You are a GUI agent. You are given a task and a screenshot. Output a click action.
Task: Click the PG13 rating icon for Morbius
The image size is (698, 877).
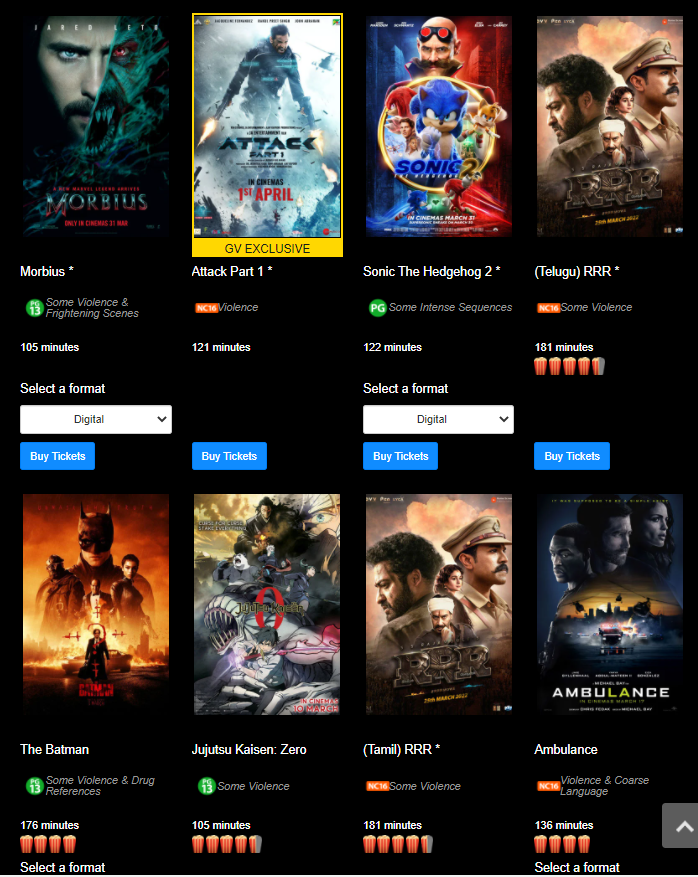(x=35, y=308)
